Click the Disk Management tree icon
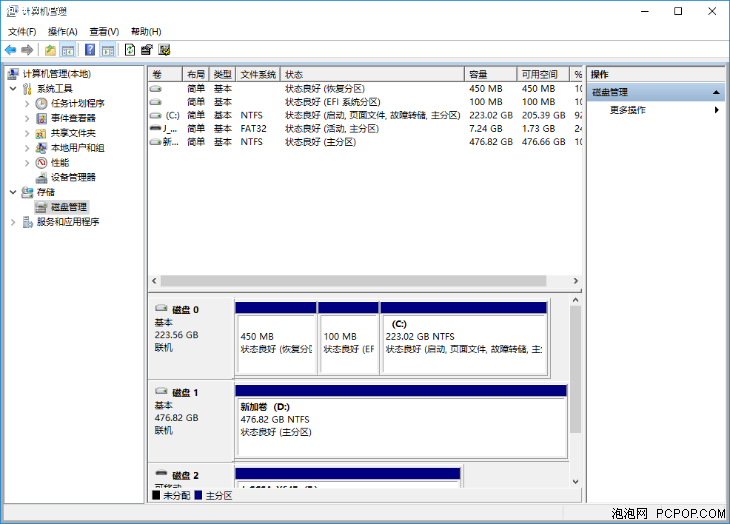 41,207
